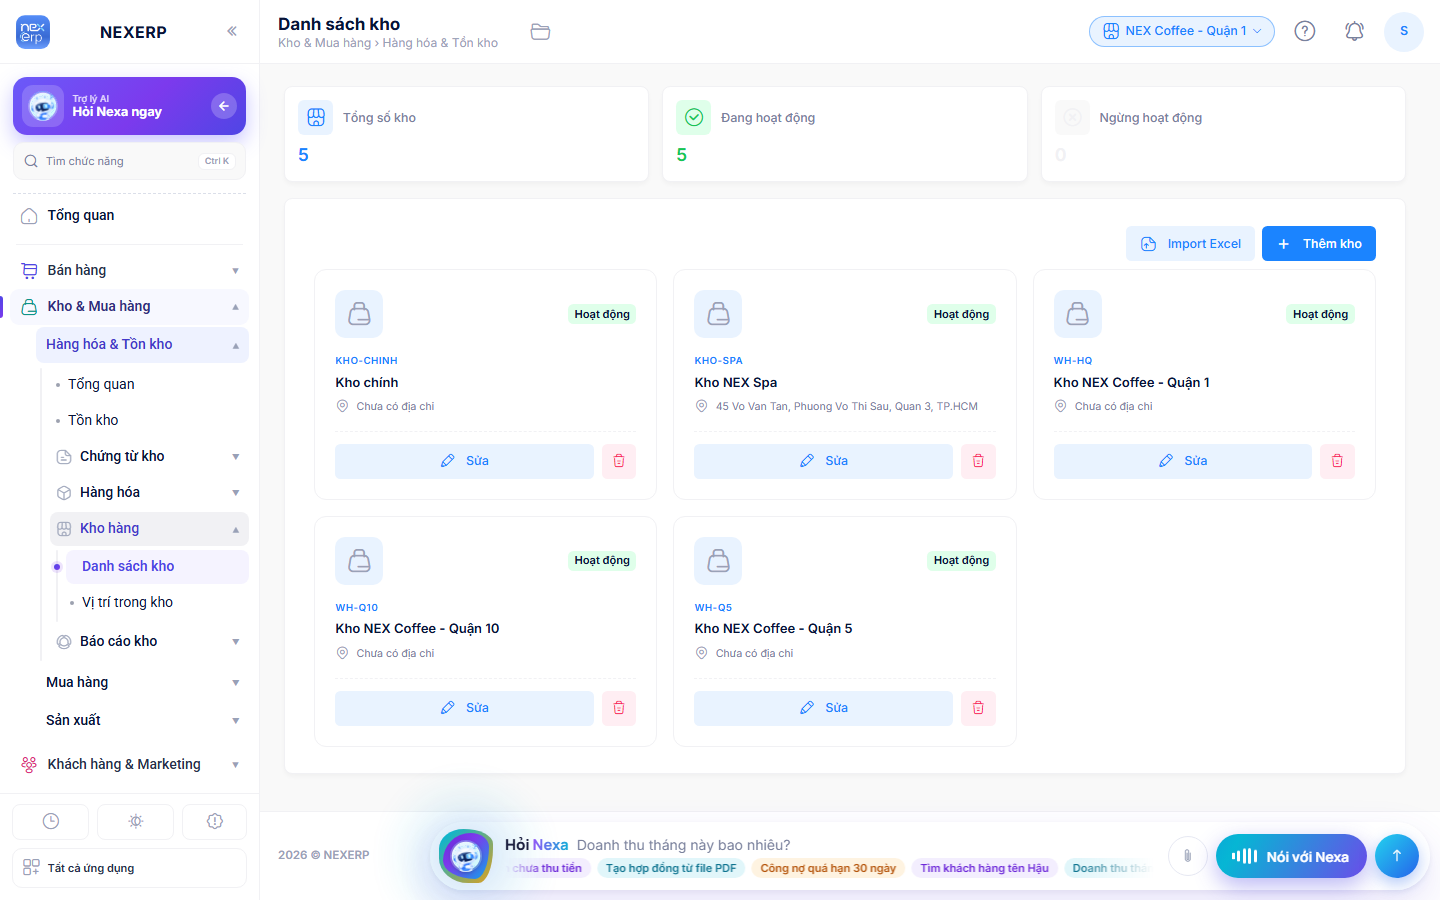Image resolution: width=1440 pixels, height=900 pixels.
Task: Click the Tìm chức năng search field
Action: 129,161
